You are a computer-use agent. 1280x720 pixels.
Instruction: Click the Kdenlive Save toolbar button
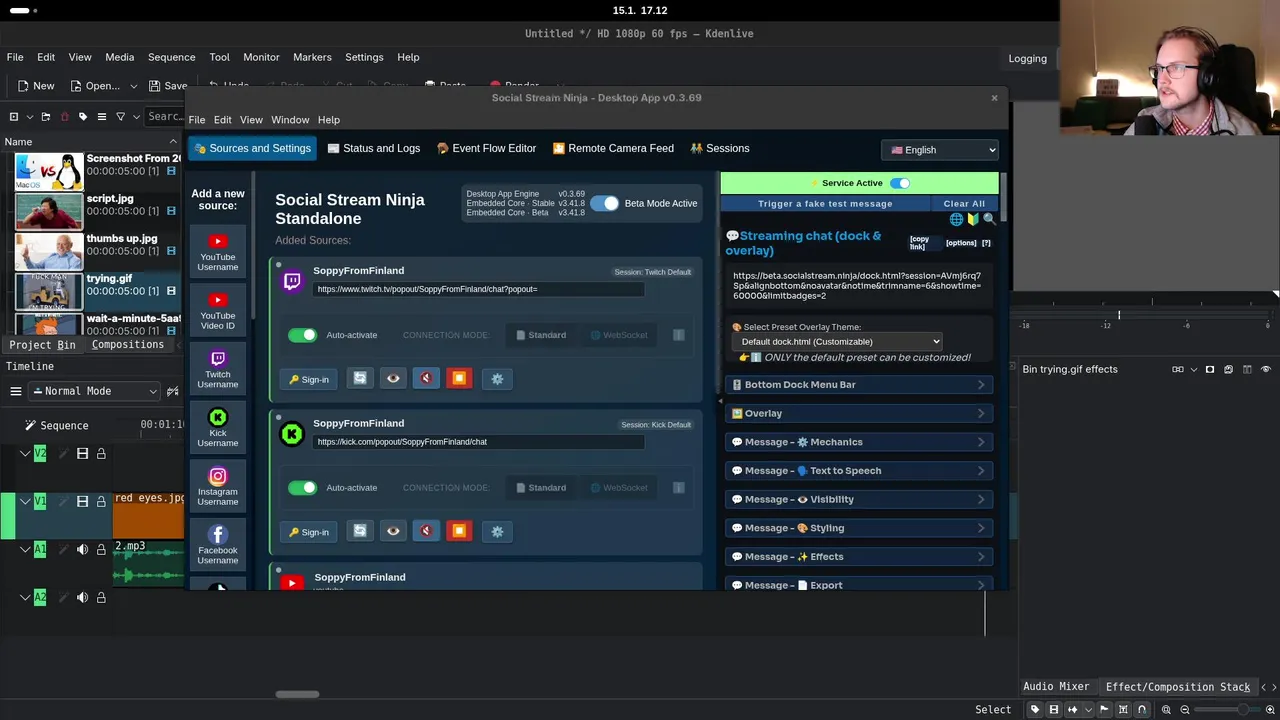(168, 86)
